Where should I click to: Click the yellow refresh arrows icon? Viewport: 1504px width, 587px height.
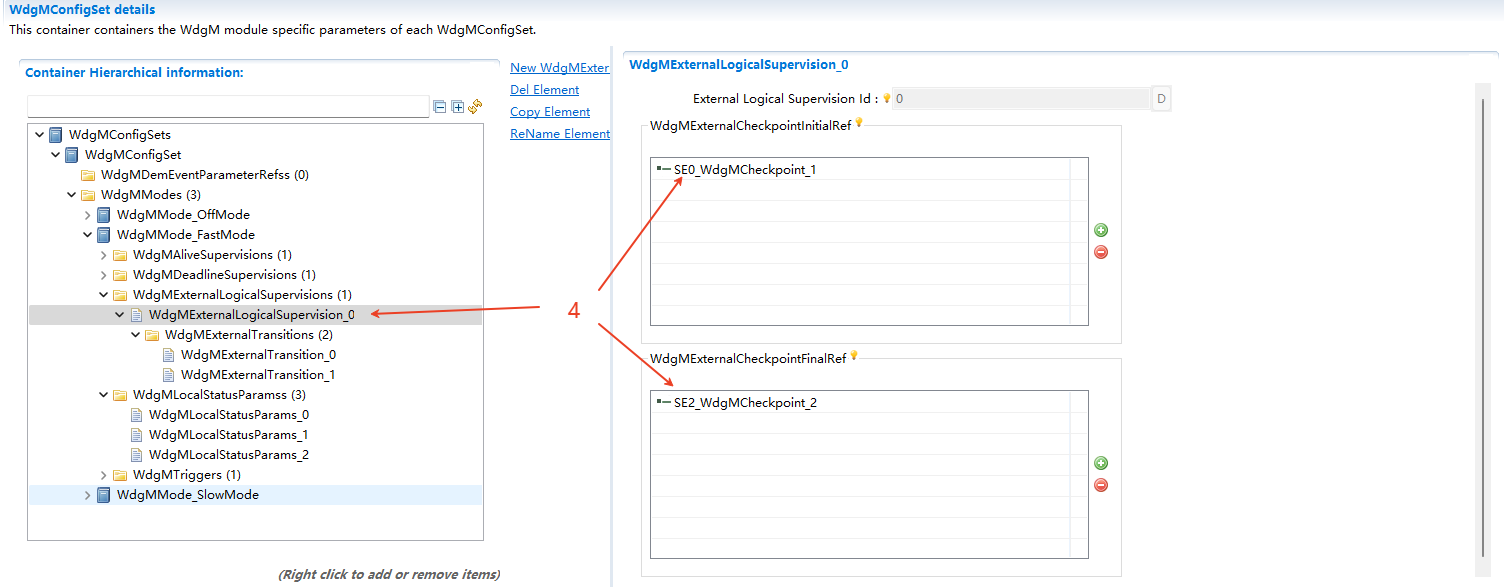point(476,107)
